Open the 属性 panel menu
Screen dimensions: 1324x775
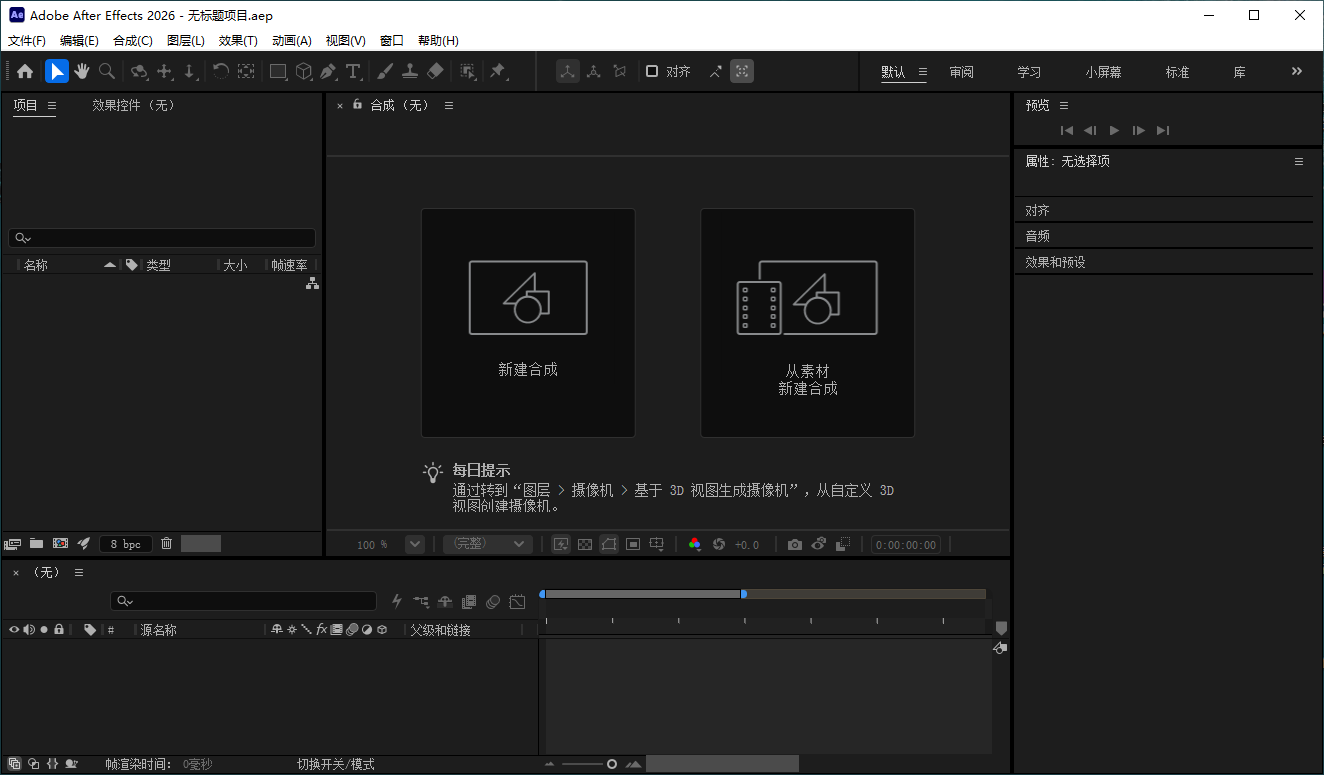pos(1299,161)
